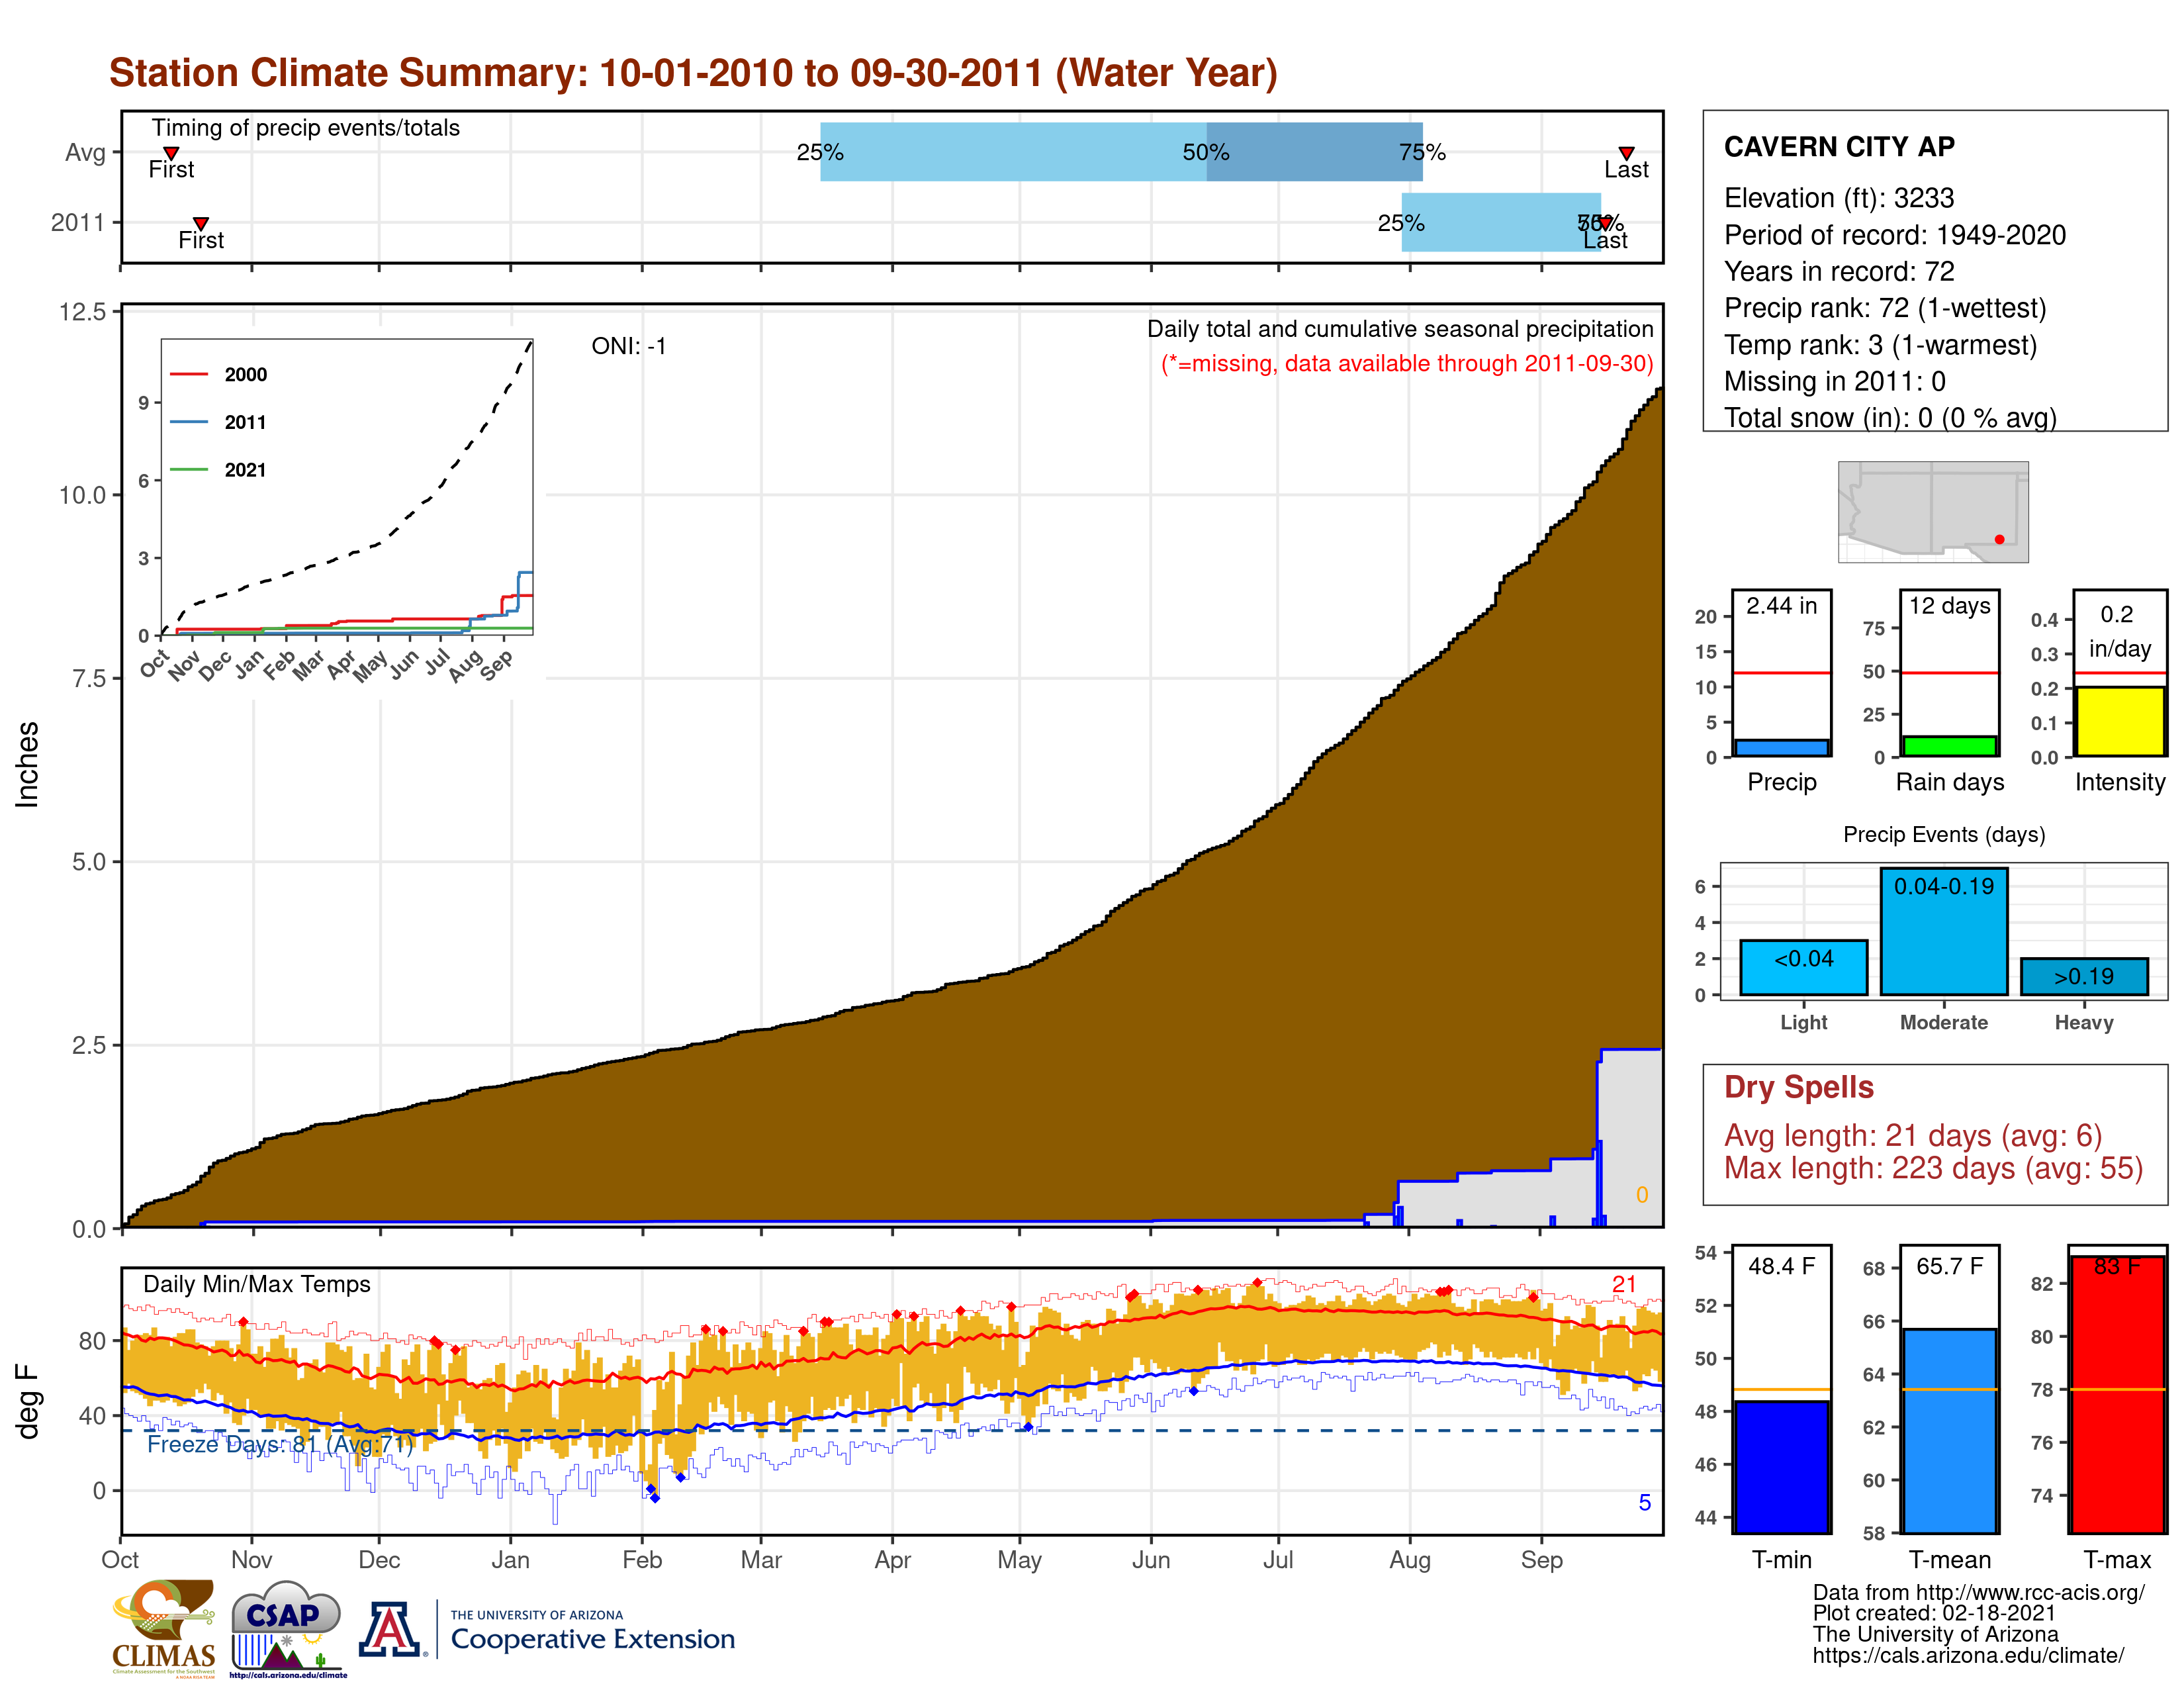Click the Precip rank: 72 line
Image resolution: width=2184 pixels, height=1688 pixels.
[1884, 308]
